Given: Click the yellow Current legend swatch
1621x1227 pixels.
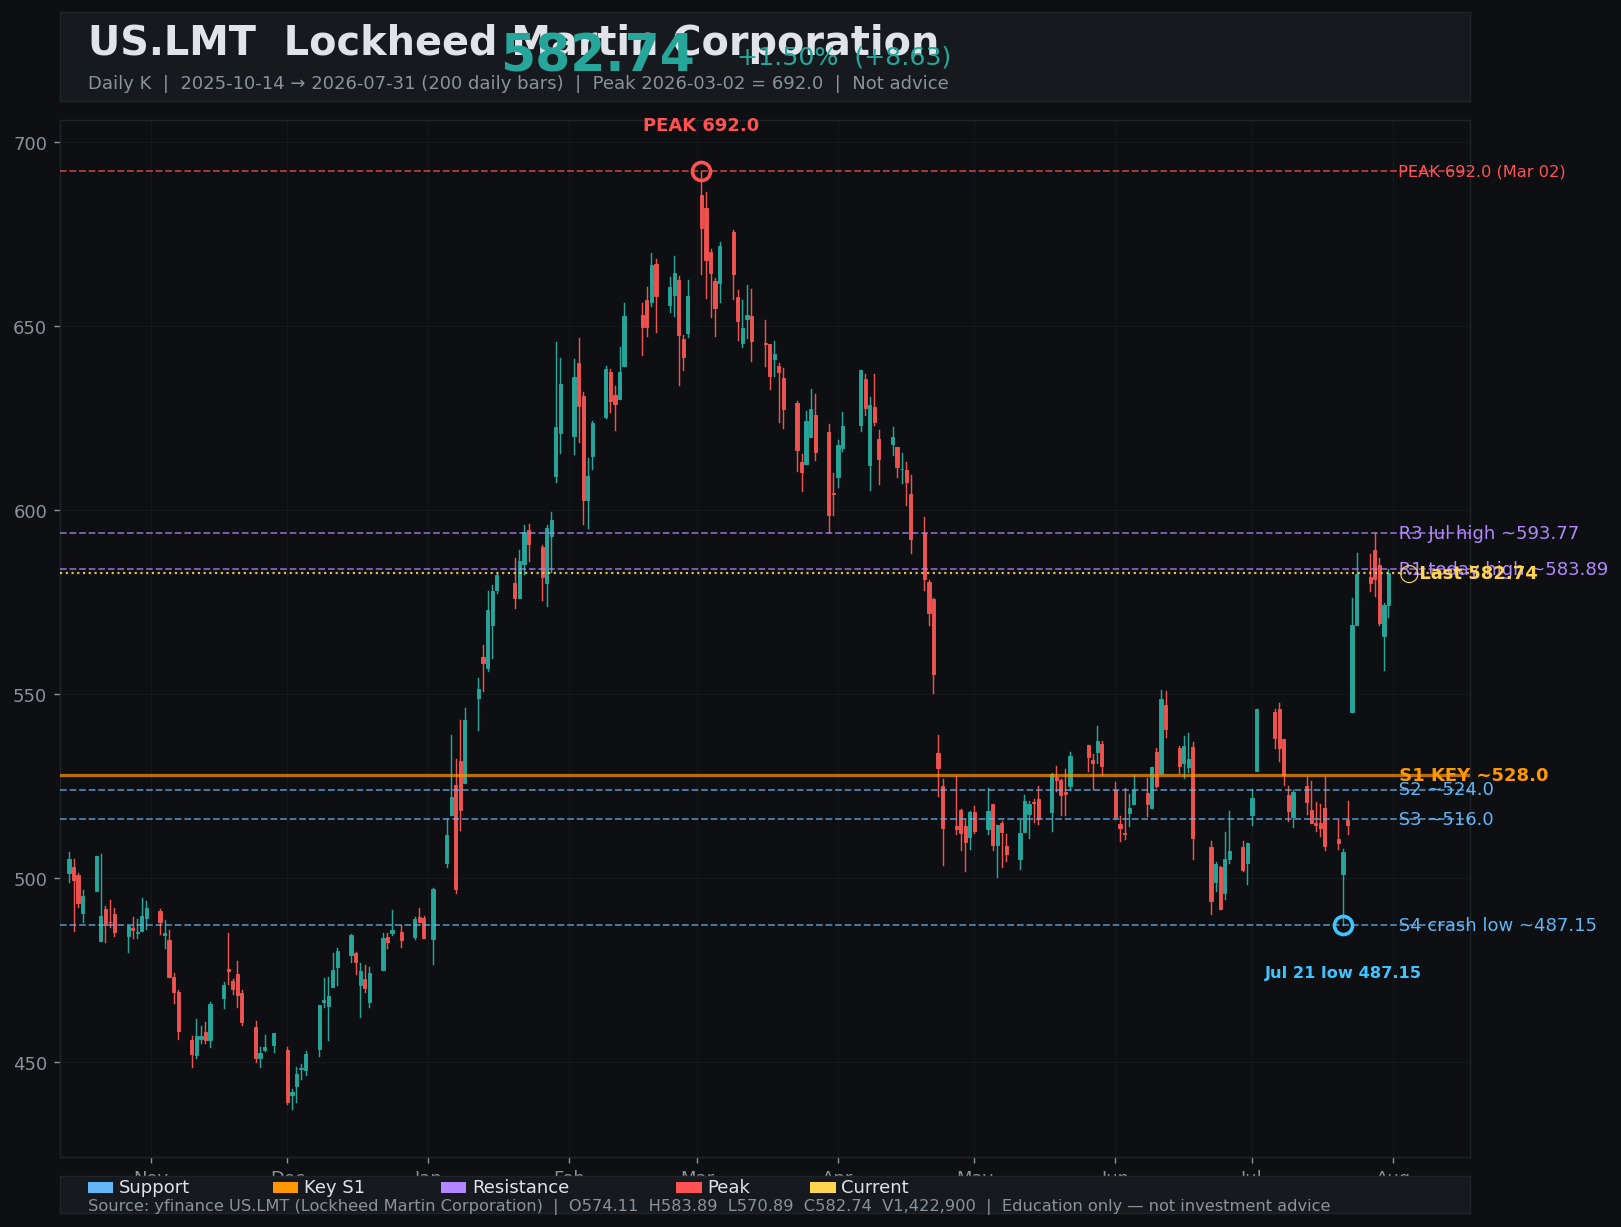Looking at the screenshot, I should click(x=822, y=1188).
